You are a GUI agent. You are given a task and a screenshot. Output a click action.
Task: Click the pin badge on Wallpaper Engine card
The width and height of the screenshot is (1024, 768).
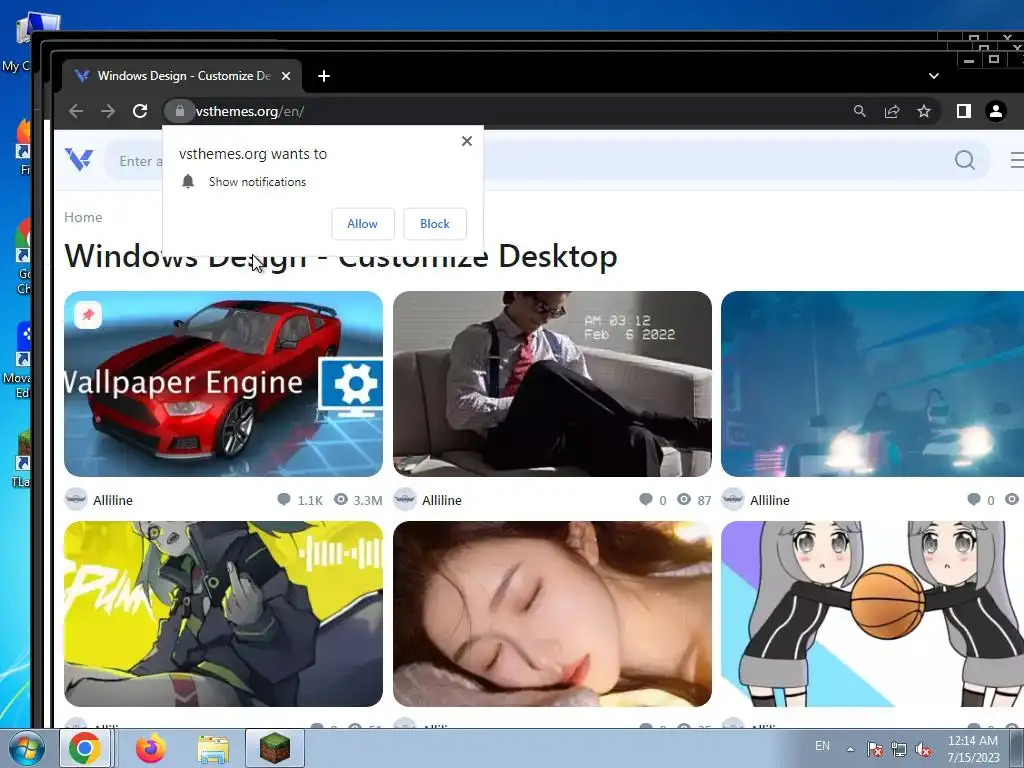click(88, 315)
